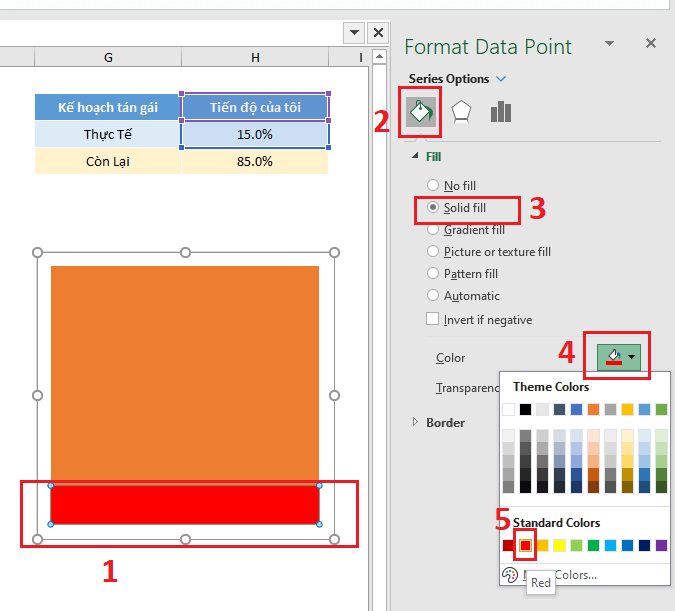
Task: Choose standard Blue swatch before Dark Blue
Action: (627, 546)
